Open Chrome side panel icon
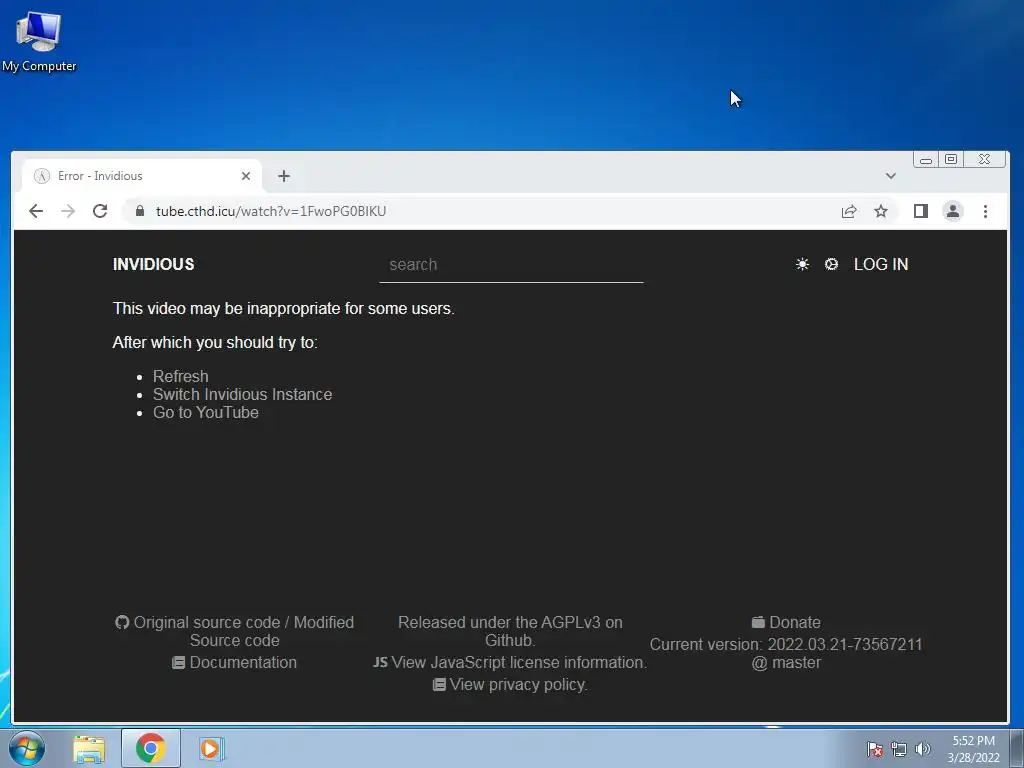The width and height of the screenshot is (1024, 768). point(921,211)
